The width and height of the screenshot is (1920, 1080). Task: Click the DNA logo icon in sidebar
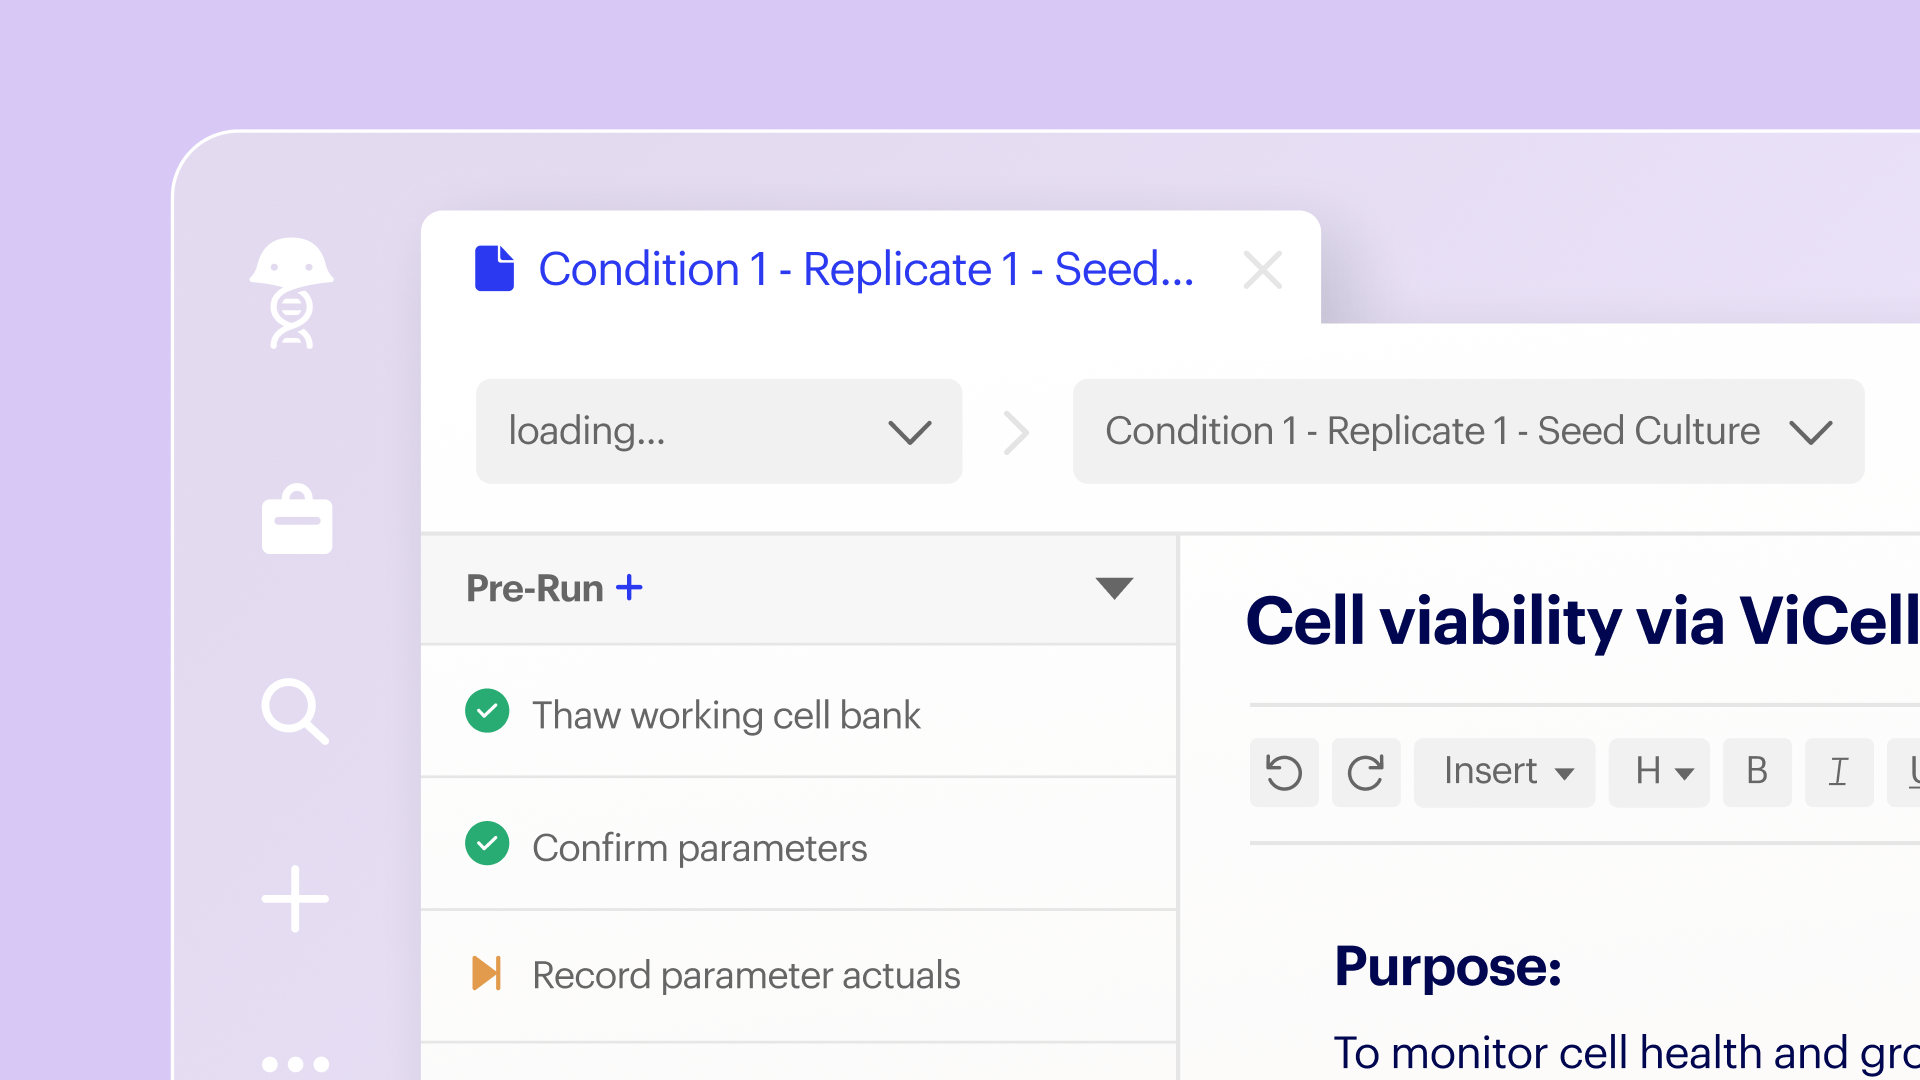click(291, 293)
